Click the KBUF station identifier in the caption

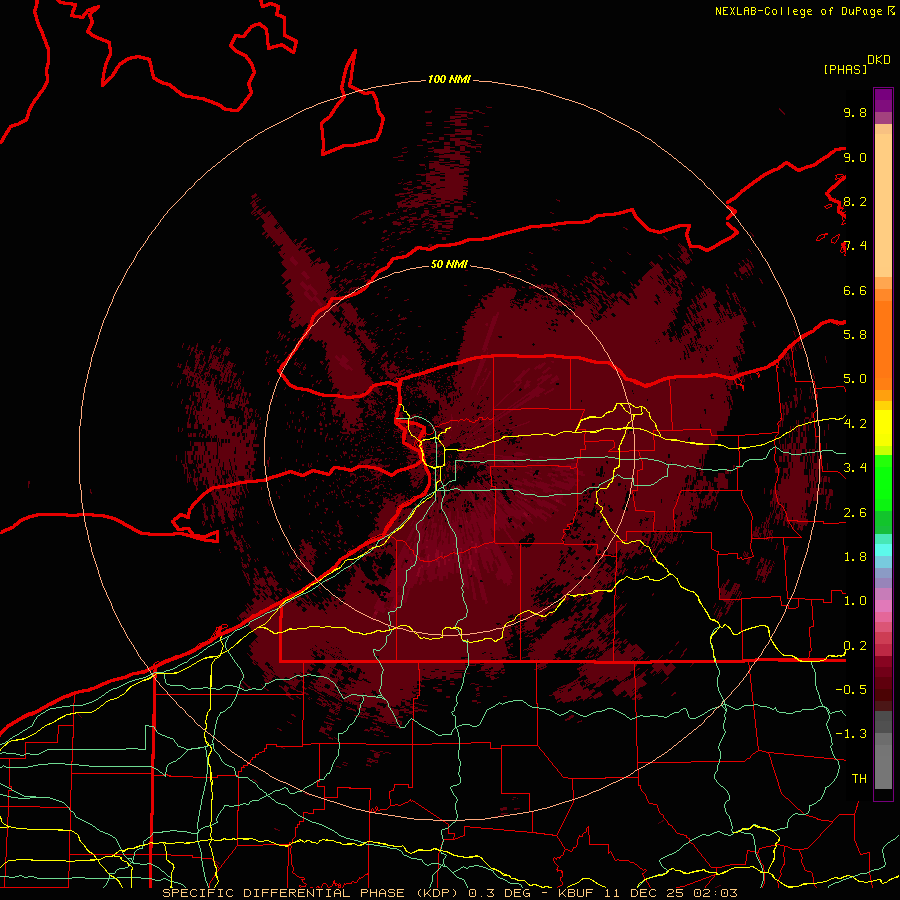pyautogui.click(x=575, y=893)
